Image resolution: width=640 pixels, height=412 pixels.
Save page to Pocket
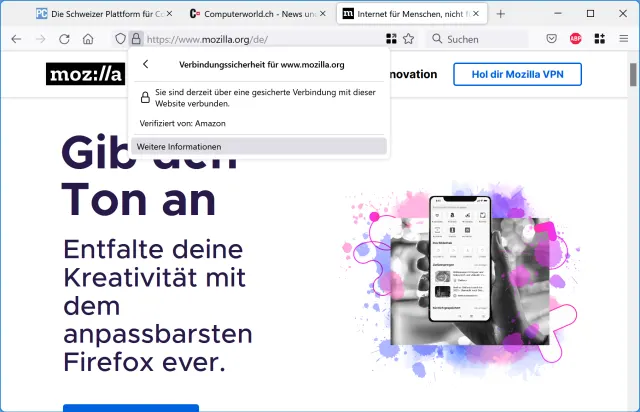click(x=551, y=39)
